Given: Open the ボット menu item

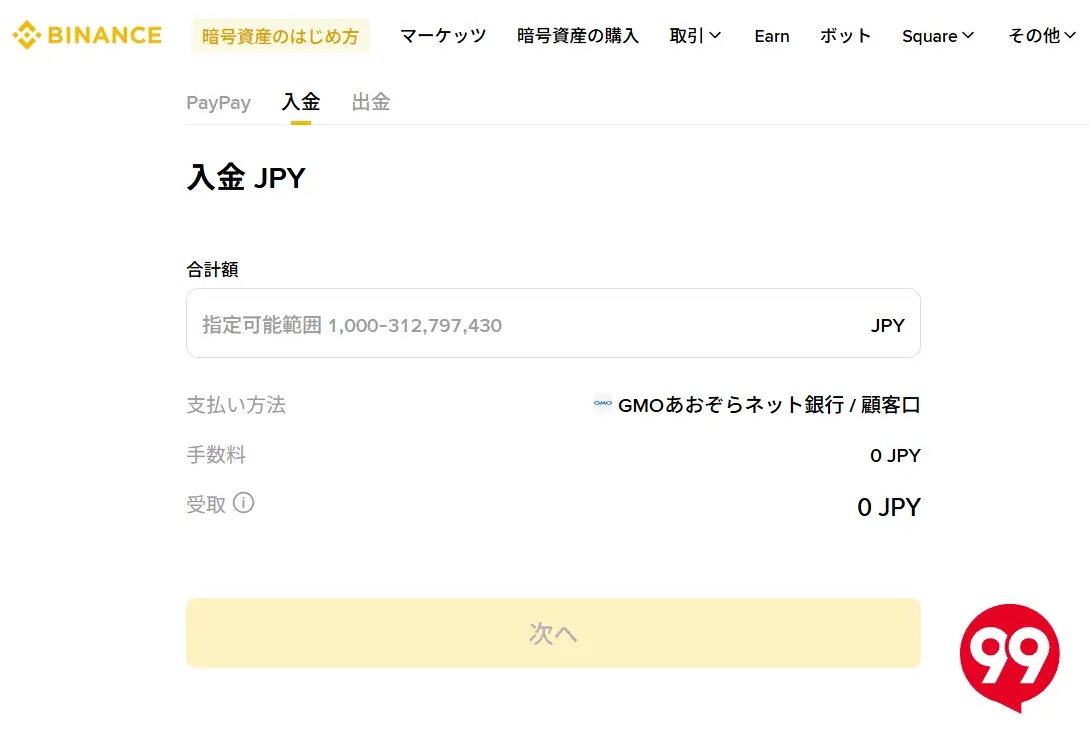Looking at the screenshot, I should (x=845, y=35).
